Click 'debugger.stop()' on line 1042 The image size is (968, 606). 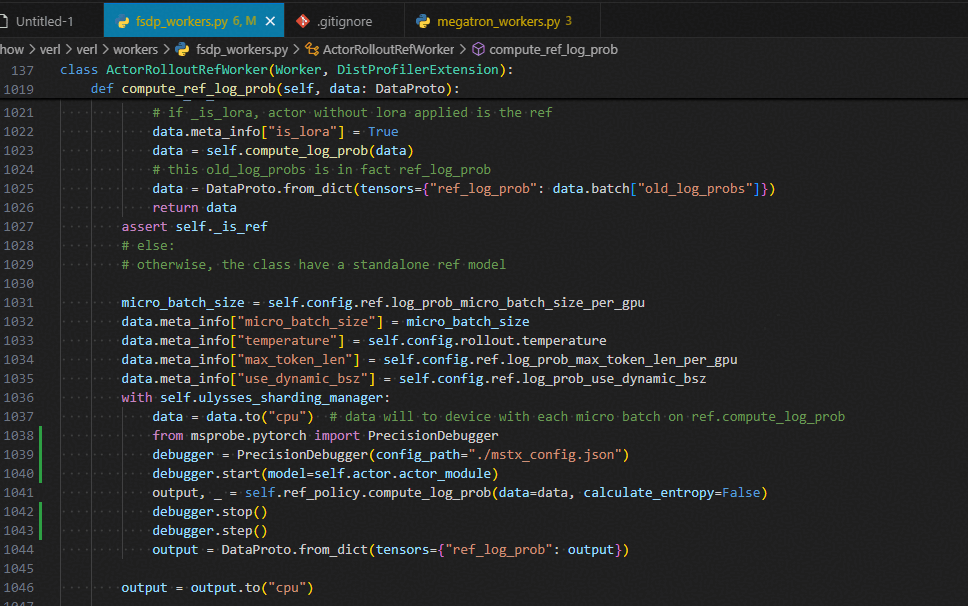tap(210, 512)
